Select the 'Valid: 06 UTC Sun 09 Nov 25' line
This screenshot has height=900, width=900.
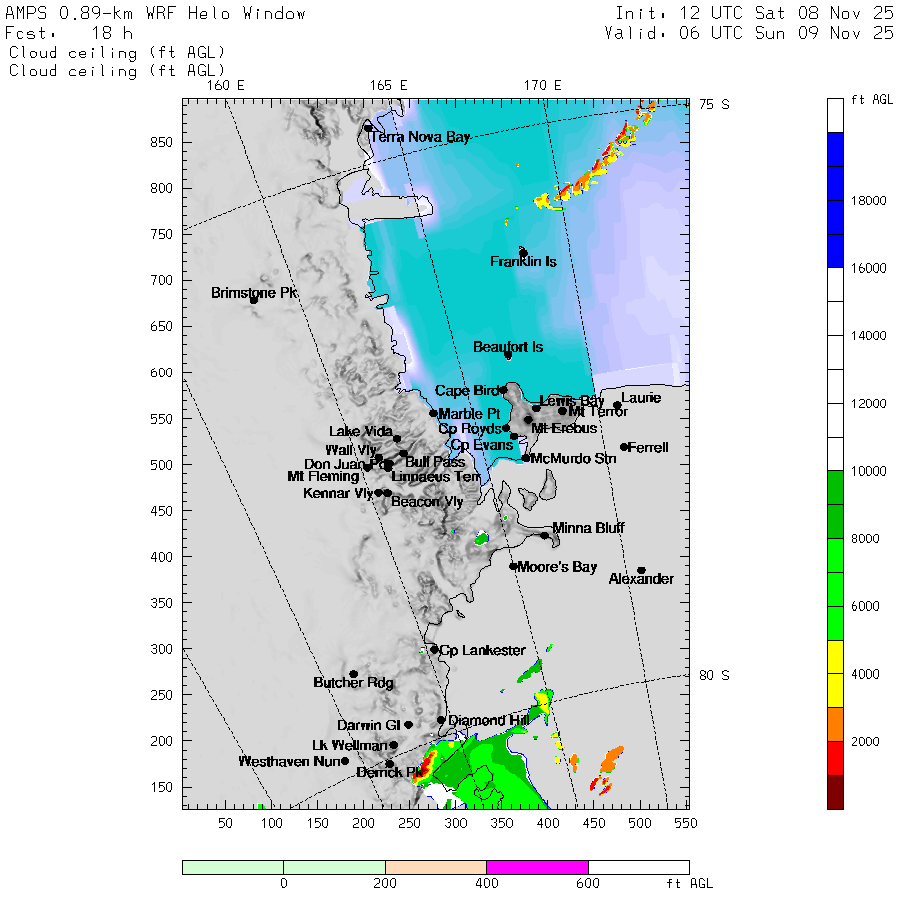coord(749,33)
